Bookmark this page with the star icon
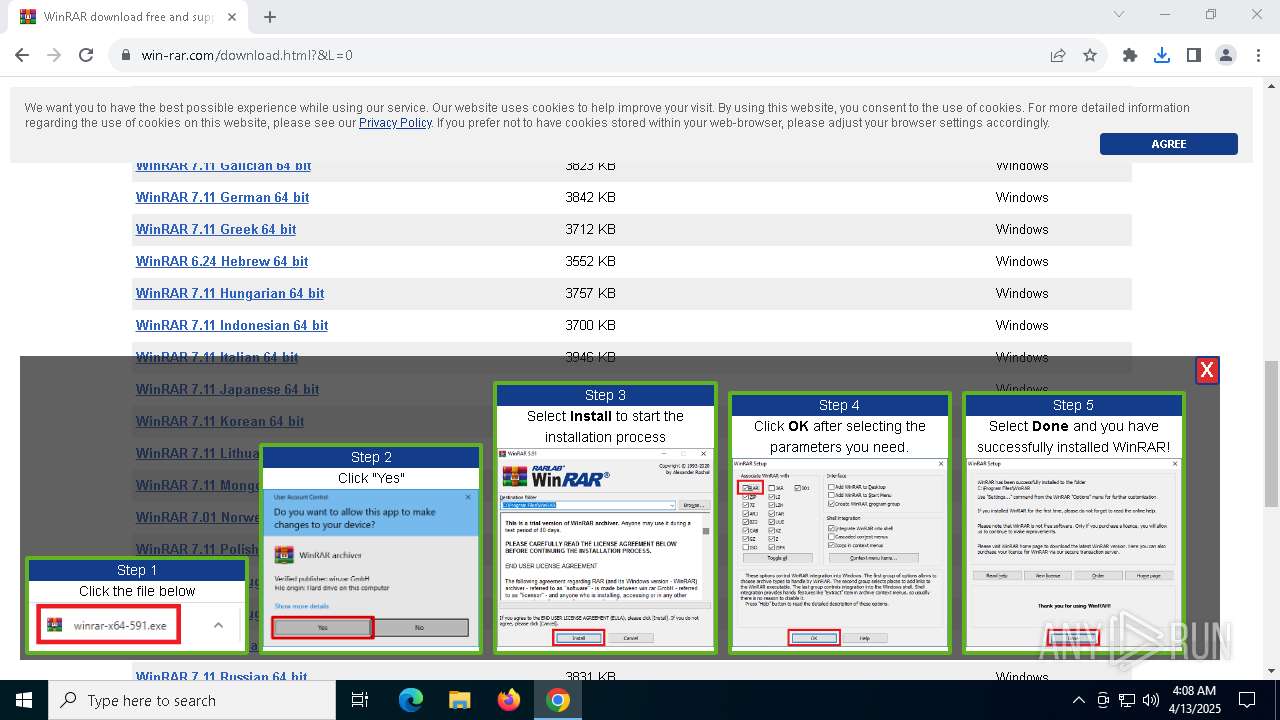The width and height of the screenshot is (1280, 720). pyautogui.click(x=1090, y=55)
